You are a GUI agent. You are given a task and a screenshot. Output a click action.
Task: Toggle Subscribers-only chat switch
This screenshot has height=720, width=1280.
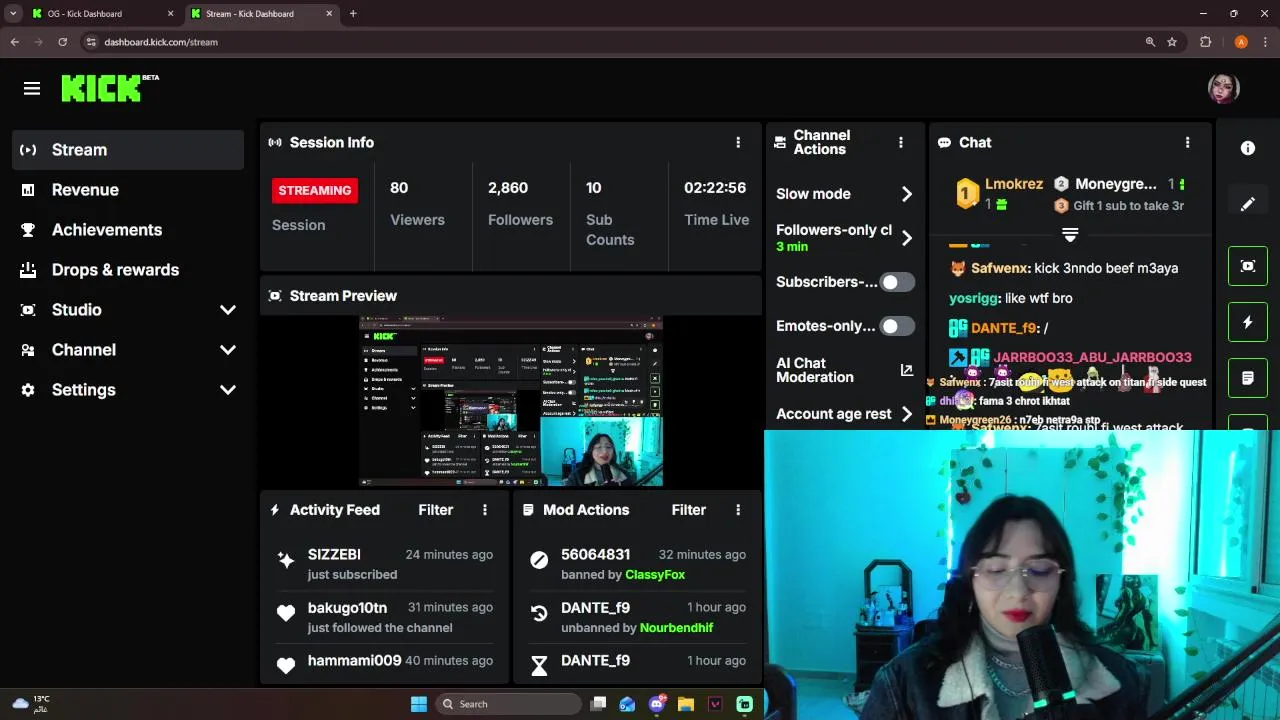tap(897, 282)
